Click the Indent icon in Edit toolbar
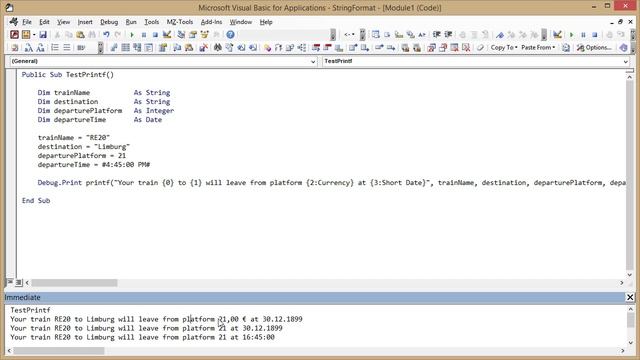640x360 pixels. 437,35
